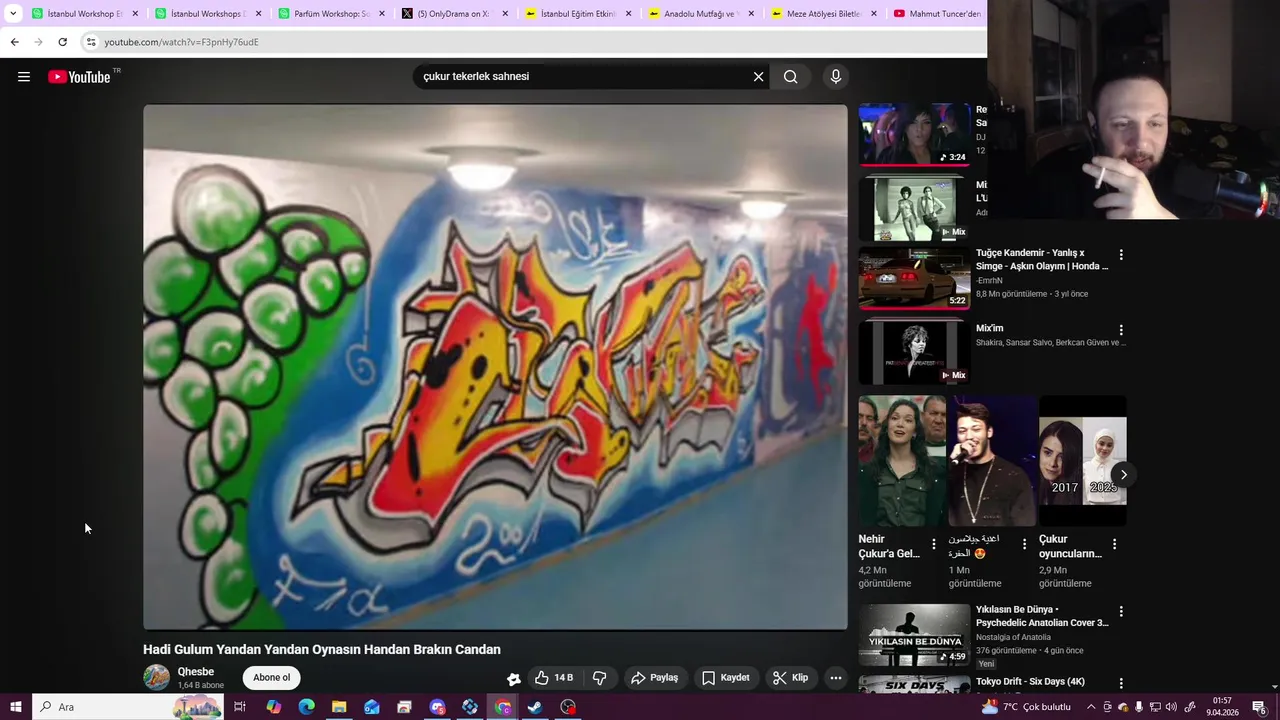Open Steam from the taskbar
1280x720 pixels.
click(535, 707)
